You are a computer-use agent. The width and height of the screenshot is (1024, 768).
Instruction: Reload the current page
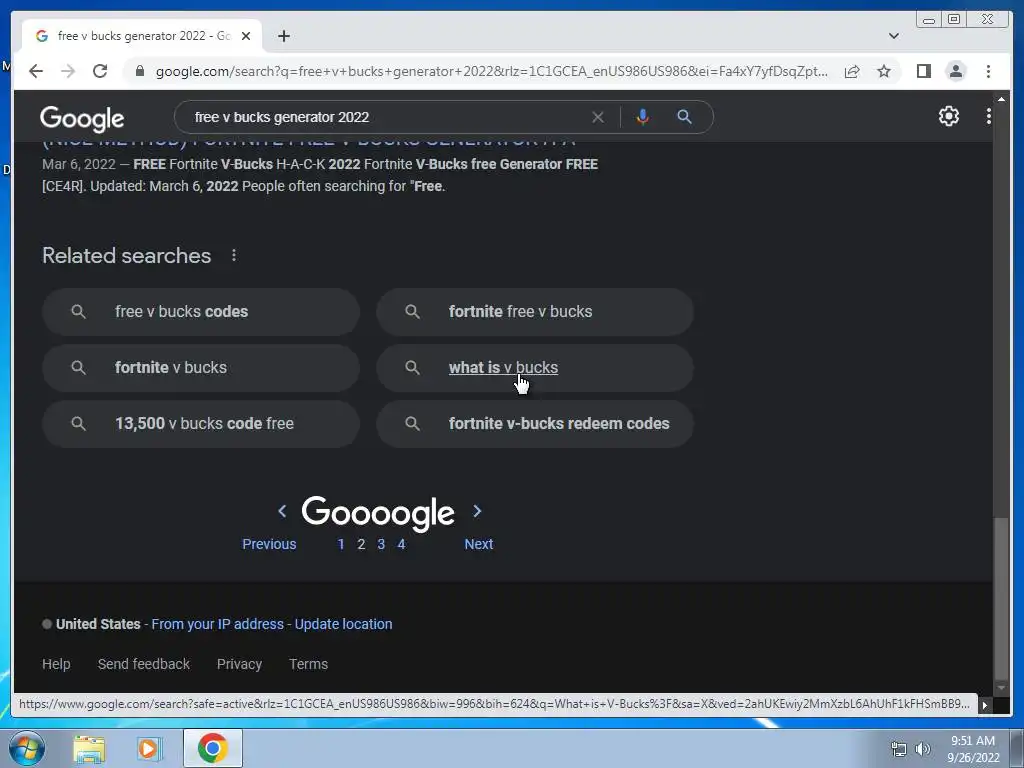100,71
